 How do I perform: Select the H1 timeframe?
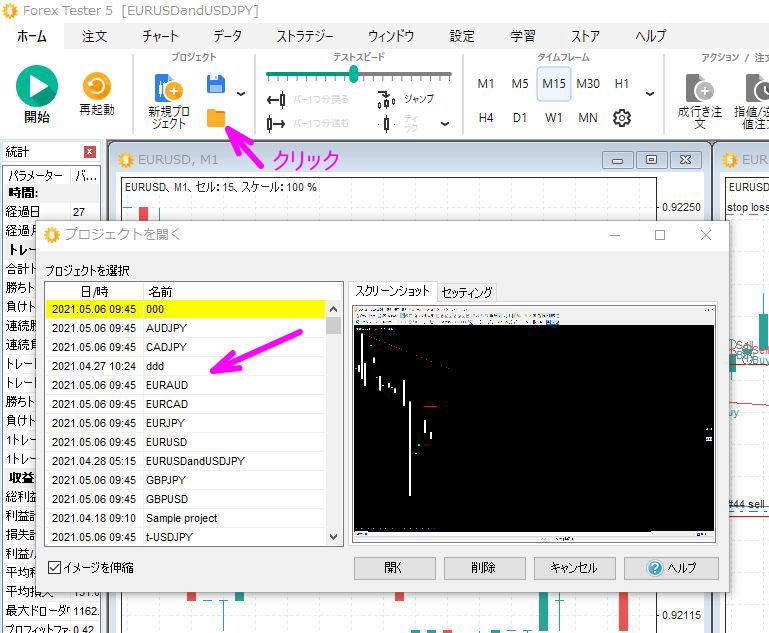point(621,84)
